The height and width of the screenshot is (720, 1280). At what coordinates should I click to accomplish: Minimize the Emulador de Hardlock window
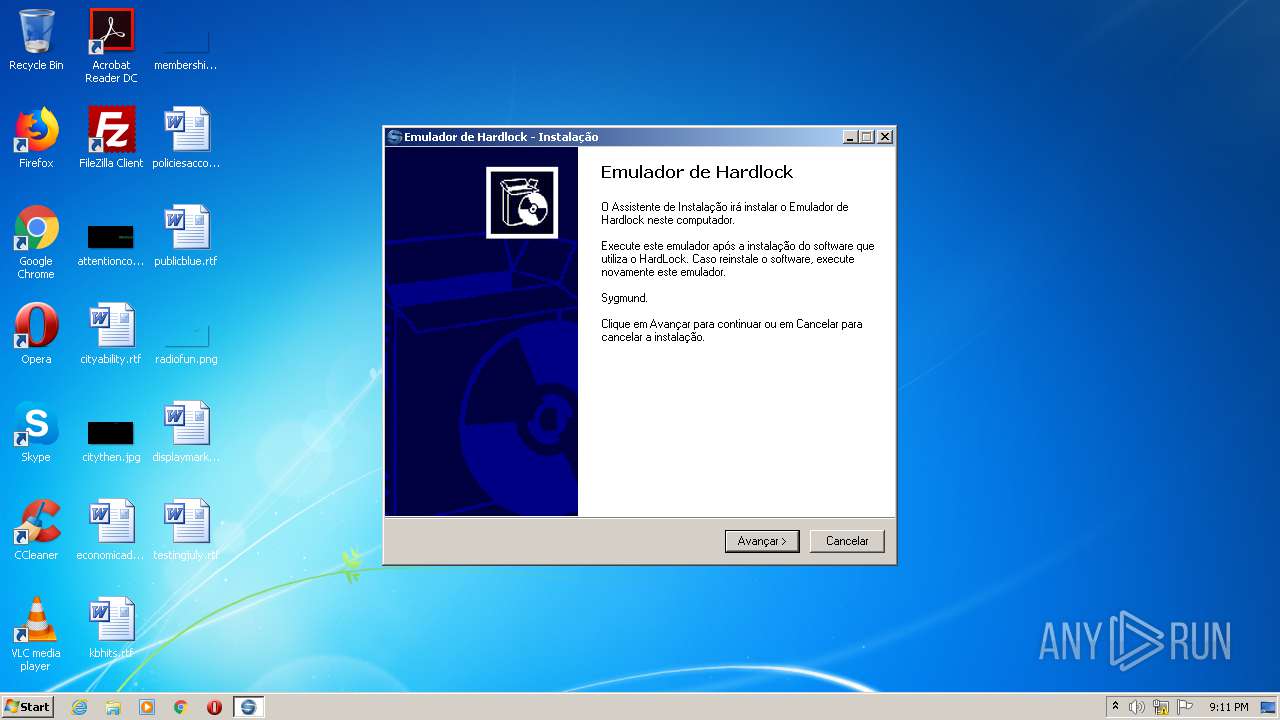click(x=850, y=137)
